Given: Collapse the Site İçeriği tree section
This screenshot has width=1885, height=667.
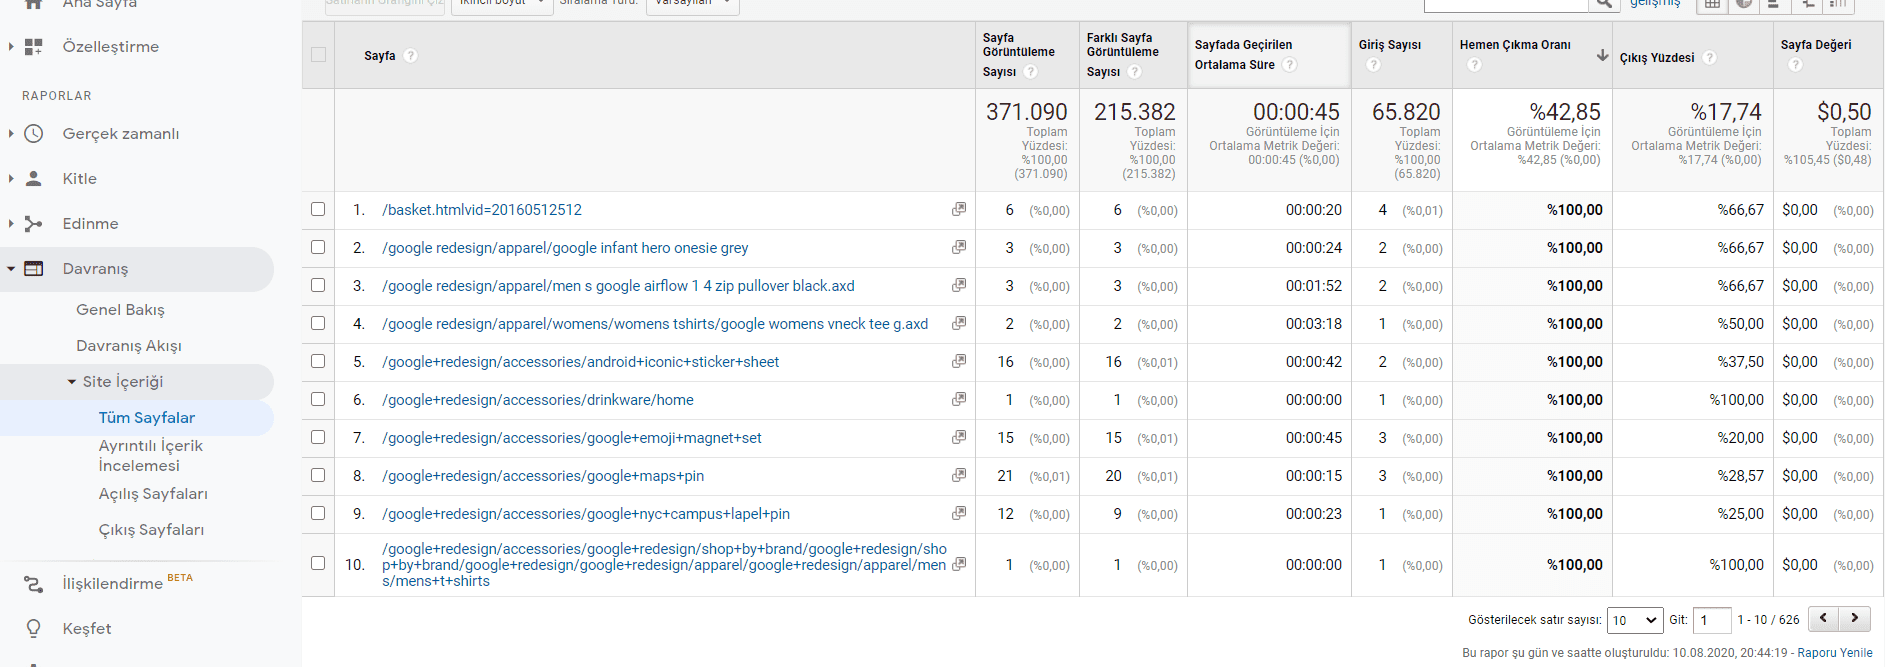Looking at the screenshot, I should [72, 382].
